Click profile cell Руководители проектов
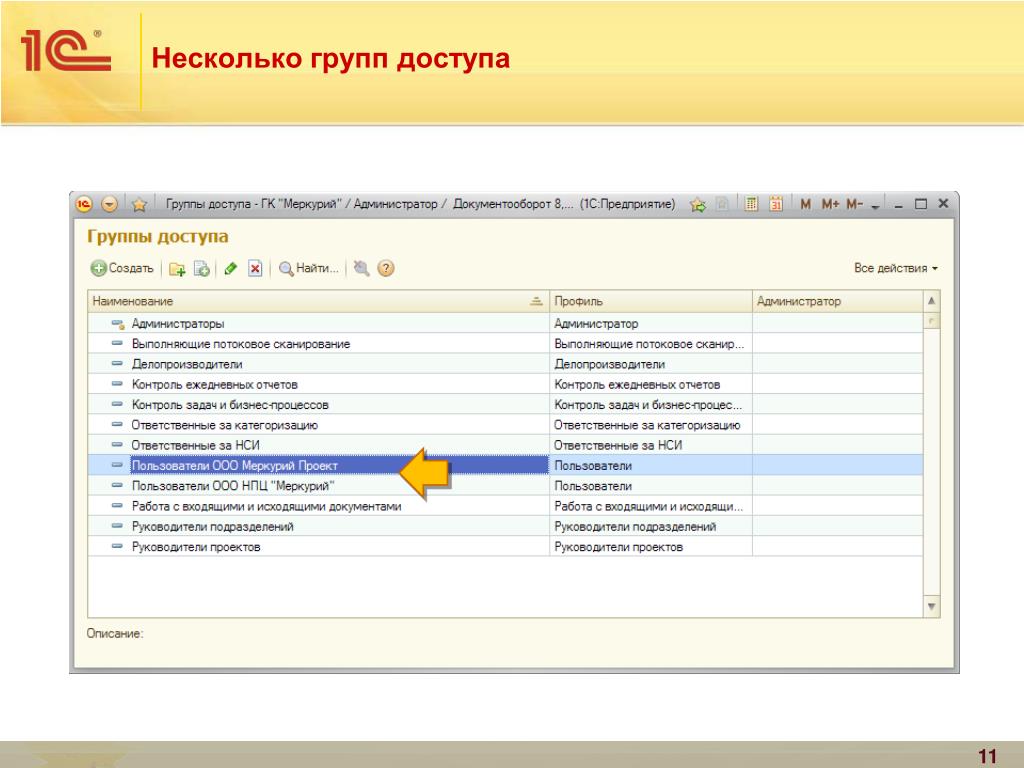 [650, 546]
